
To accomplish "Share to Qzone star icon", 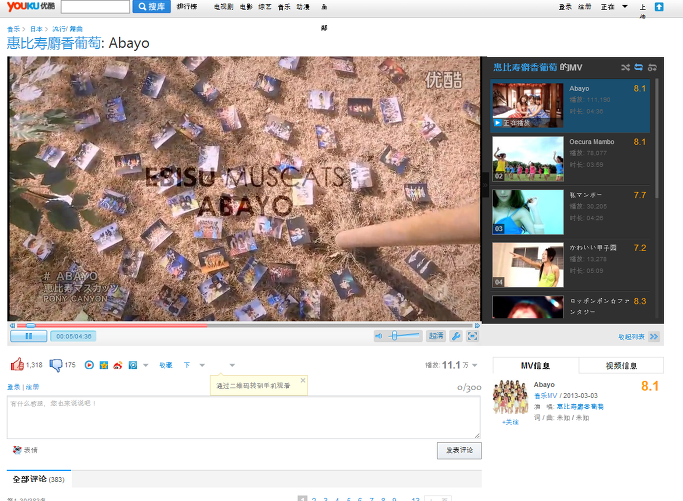I will (104, 365).
